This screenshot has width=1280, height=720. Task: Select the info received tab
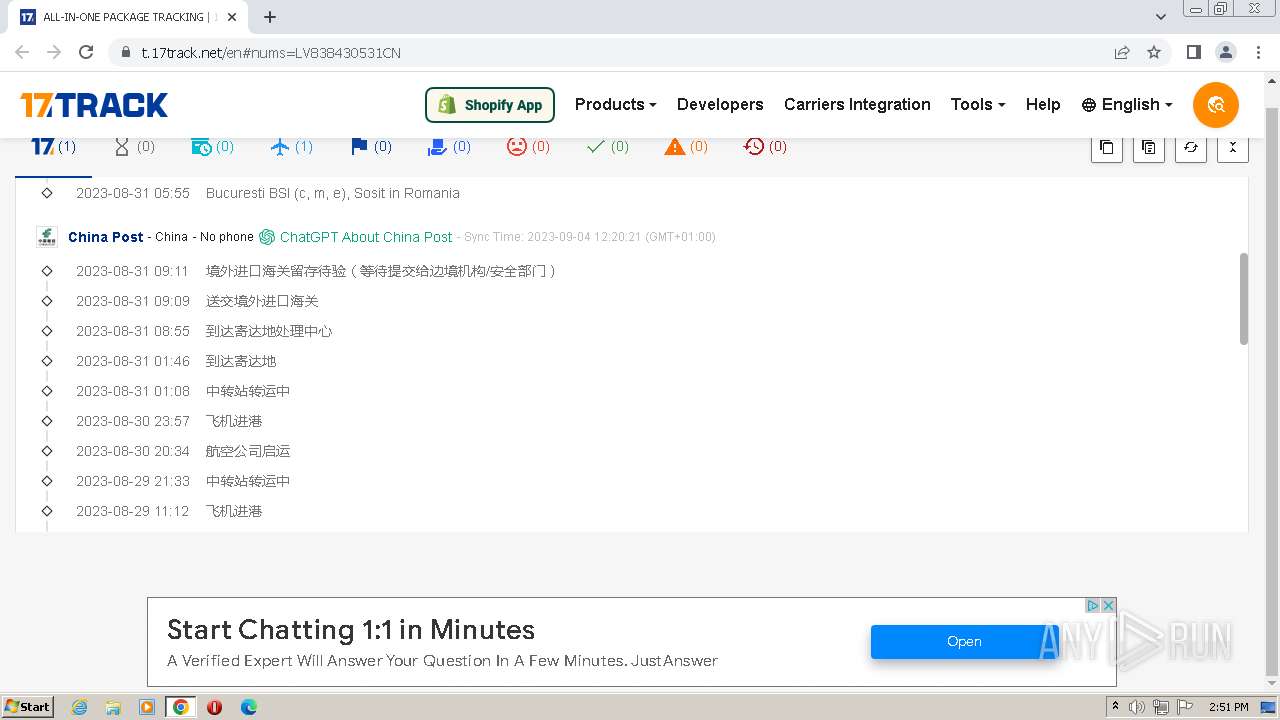point(212,147)
